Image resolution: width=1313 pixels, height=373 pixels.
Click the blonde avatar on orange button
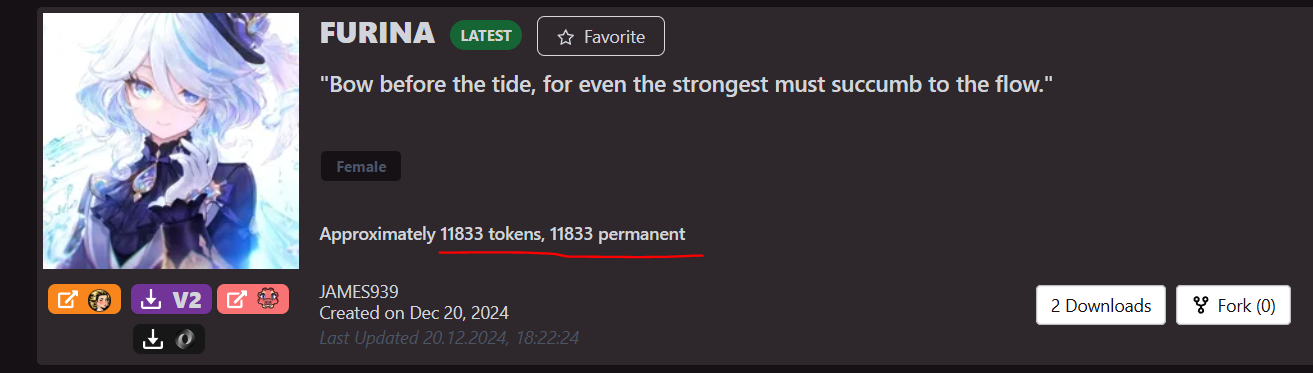point(99,299)
